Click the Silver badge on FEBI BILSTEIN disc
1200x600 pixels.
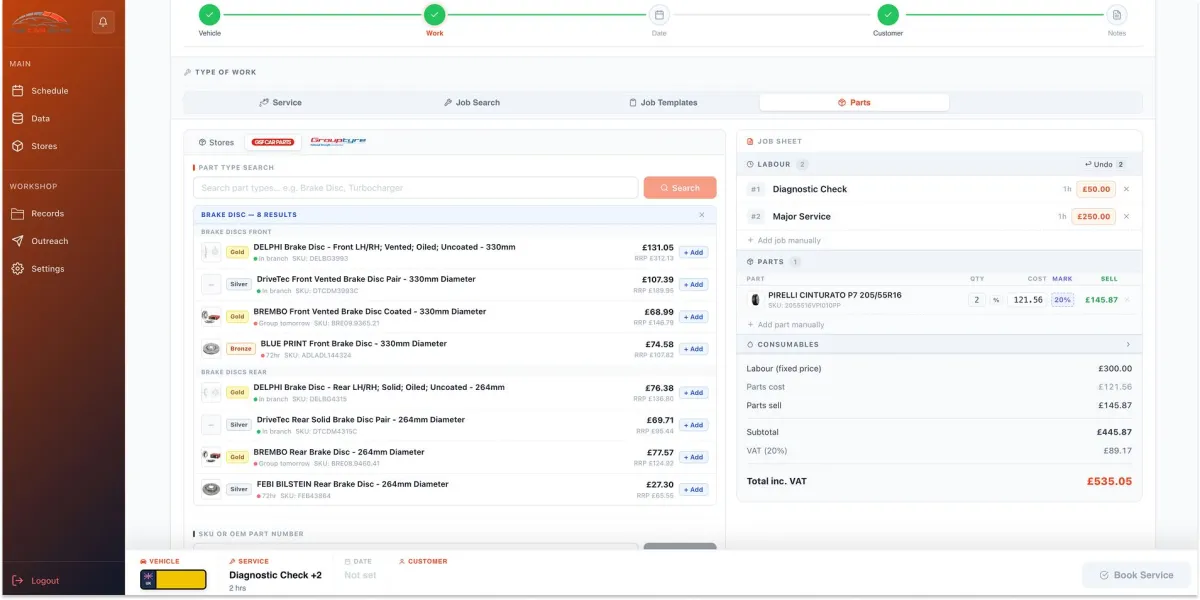(x=239, y=489)
